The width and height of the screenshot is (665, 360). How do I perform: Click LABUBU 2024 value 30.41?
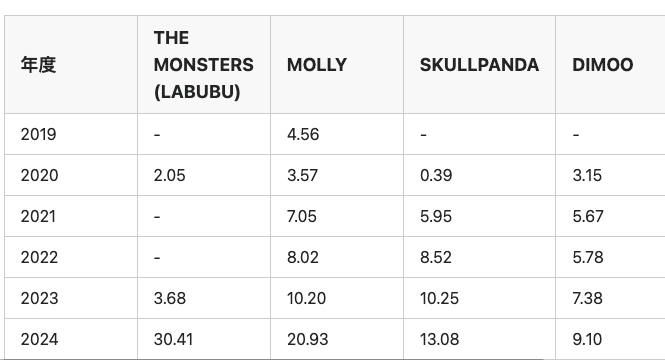point(173,339)
